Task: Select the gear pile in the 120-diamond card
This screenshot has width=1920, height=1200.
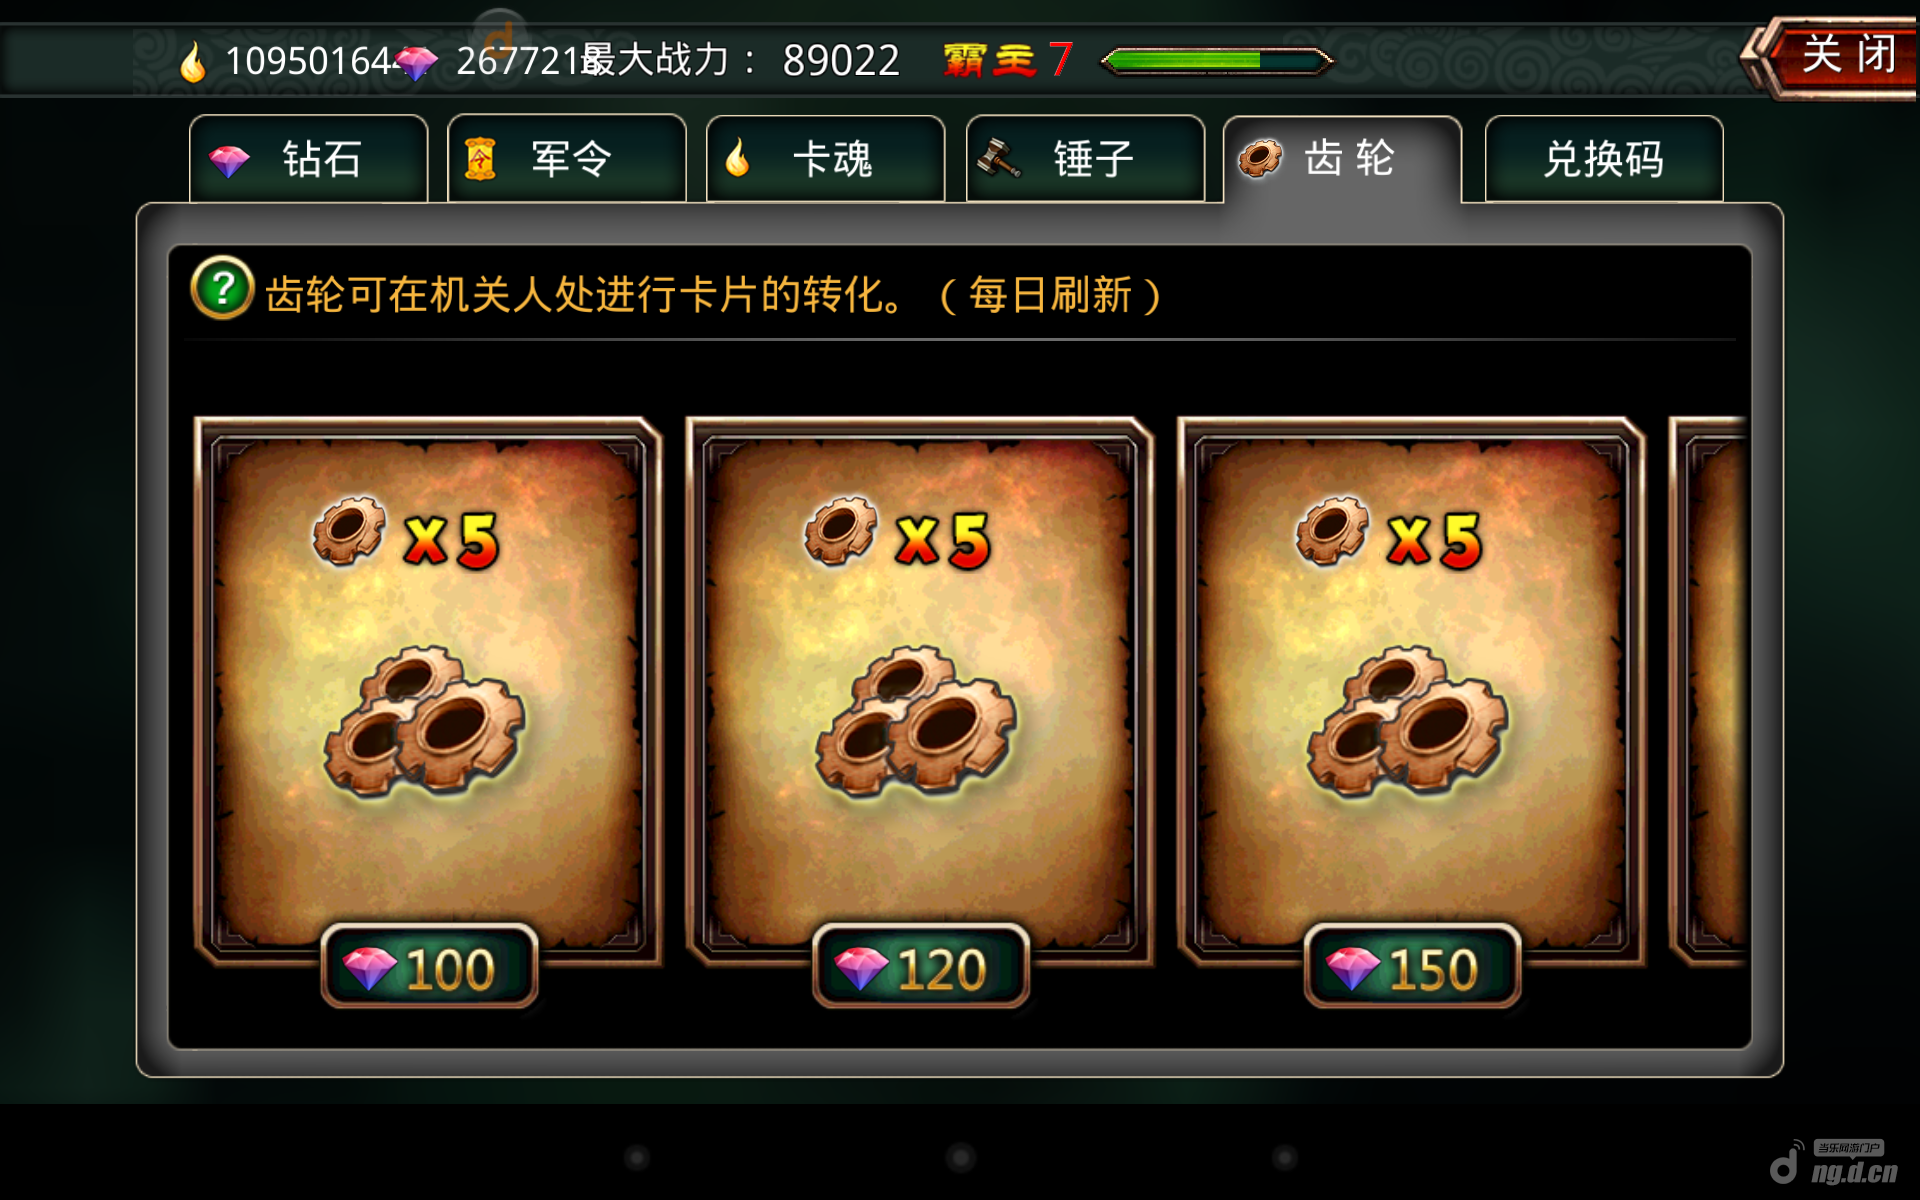Action: coord(916,721)
